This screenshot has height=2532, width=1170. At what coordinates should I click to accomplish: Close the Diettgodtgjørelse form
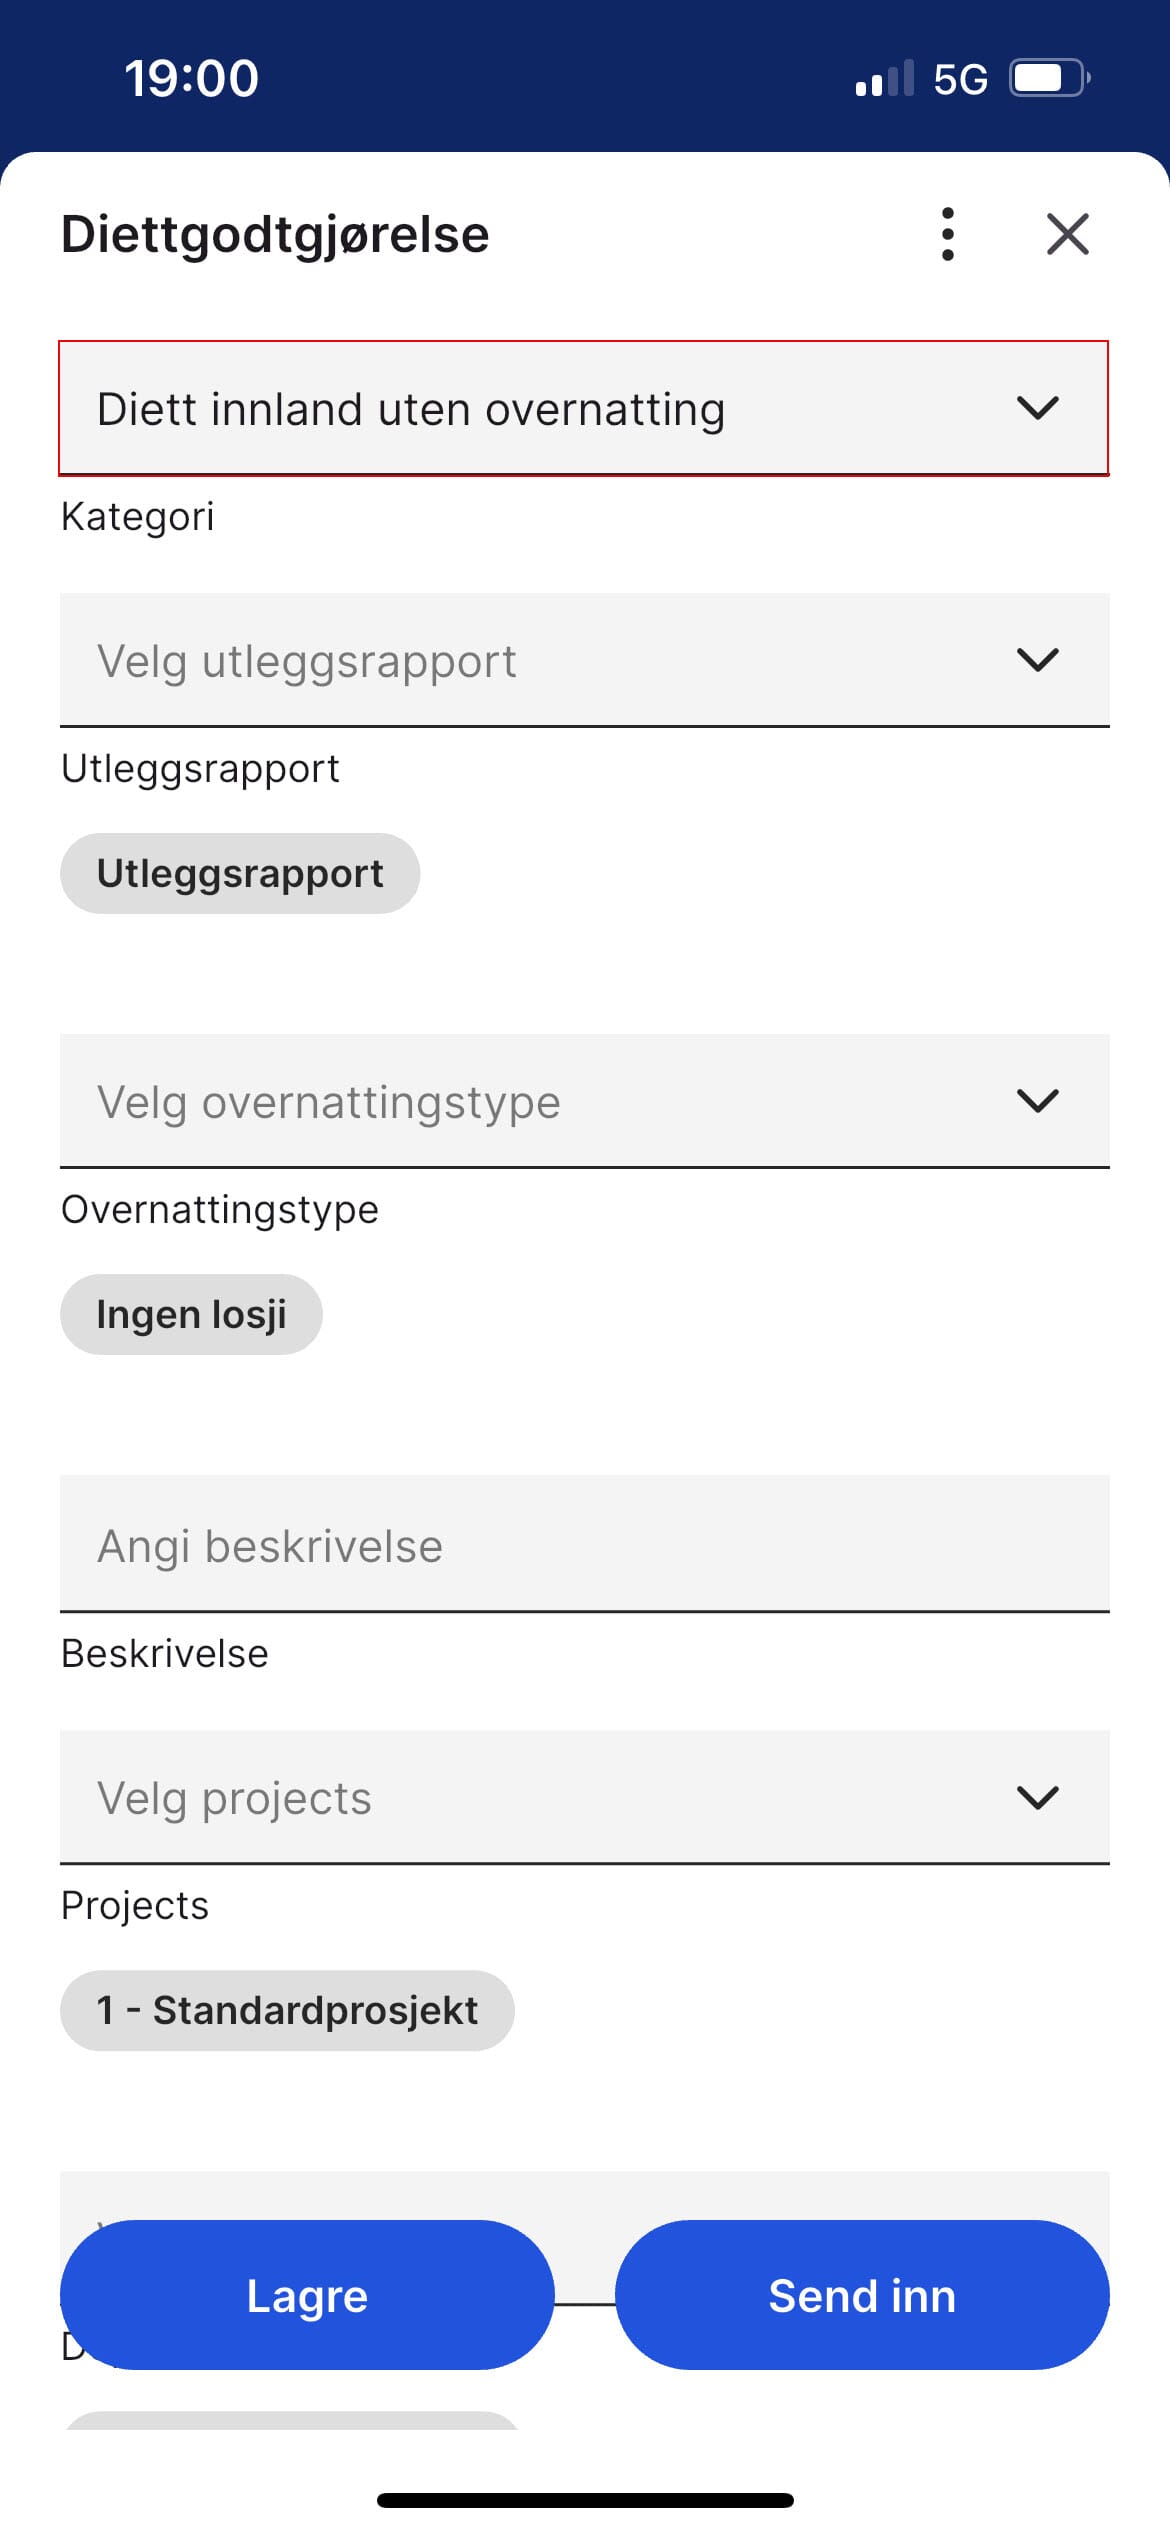[1067, 235]
